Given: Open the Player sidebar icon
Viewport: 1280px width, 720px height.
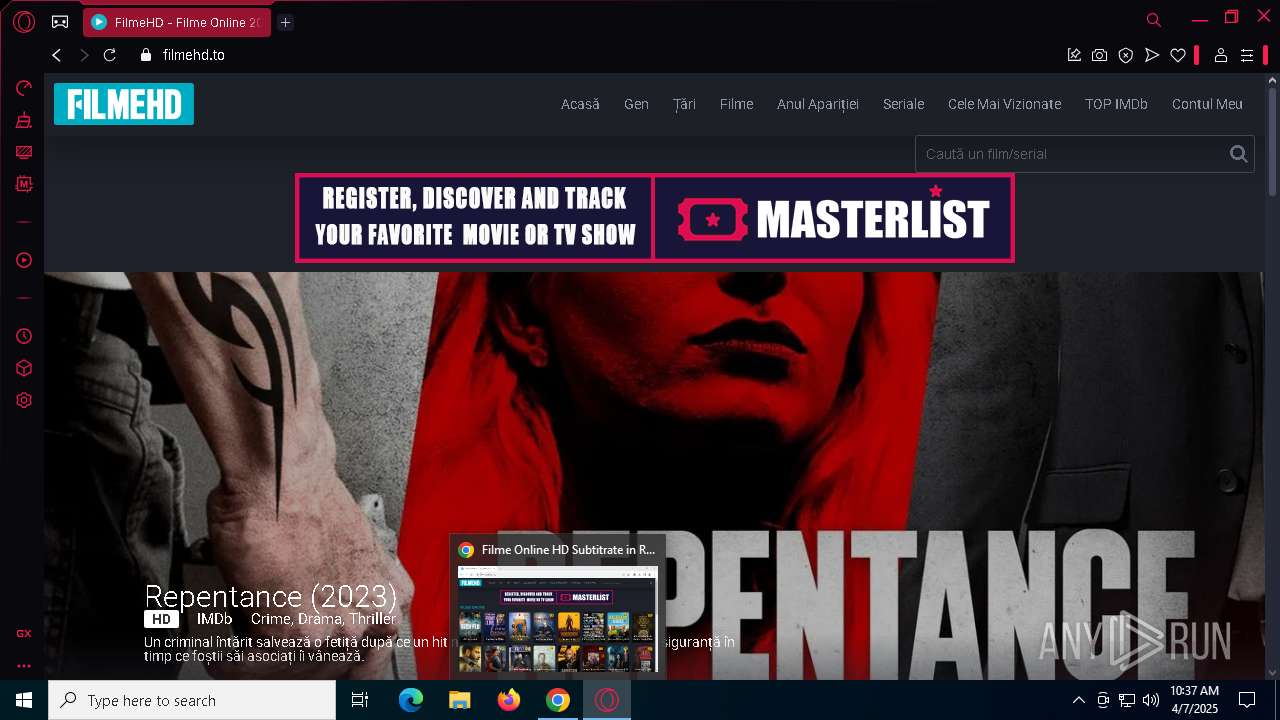Looking at the screenshot, I should (24, 260).
